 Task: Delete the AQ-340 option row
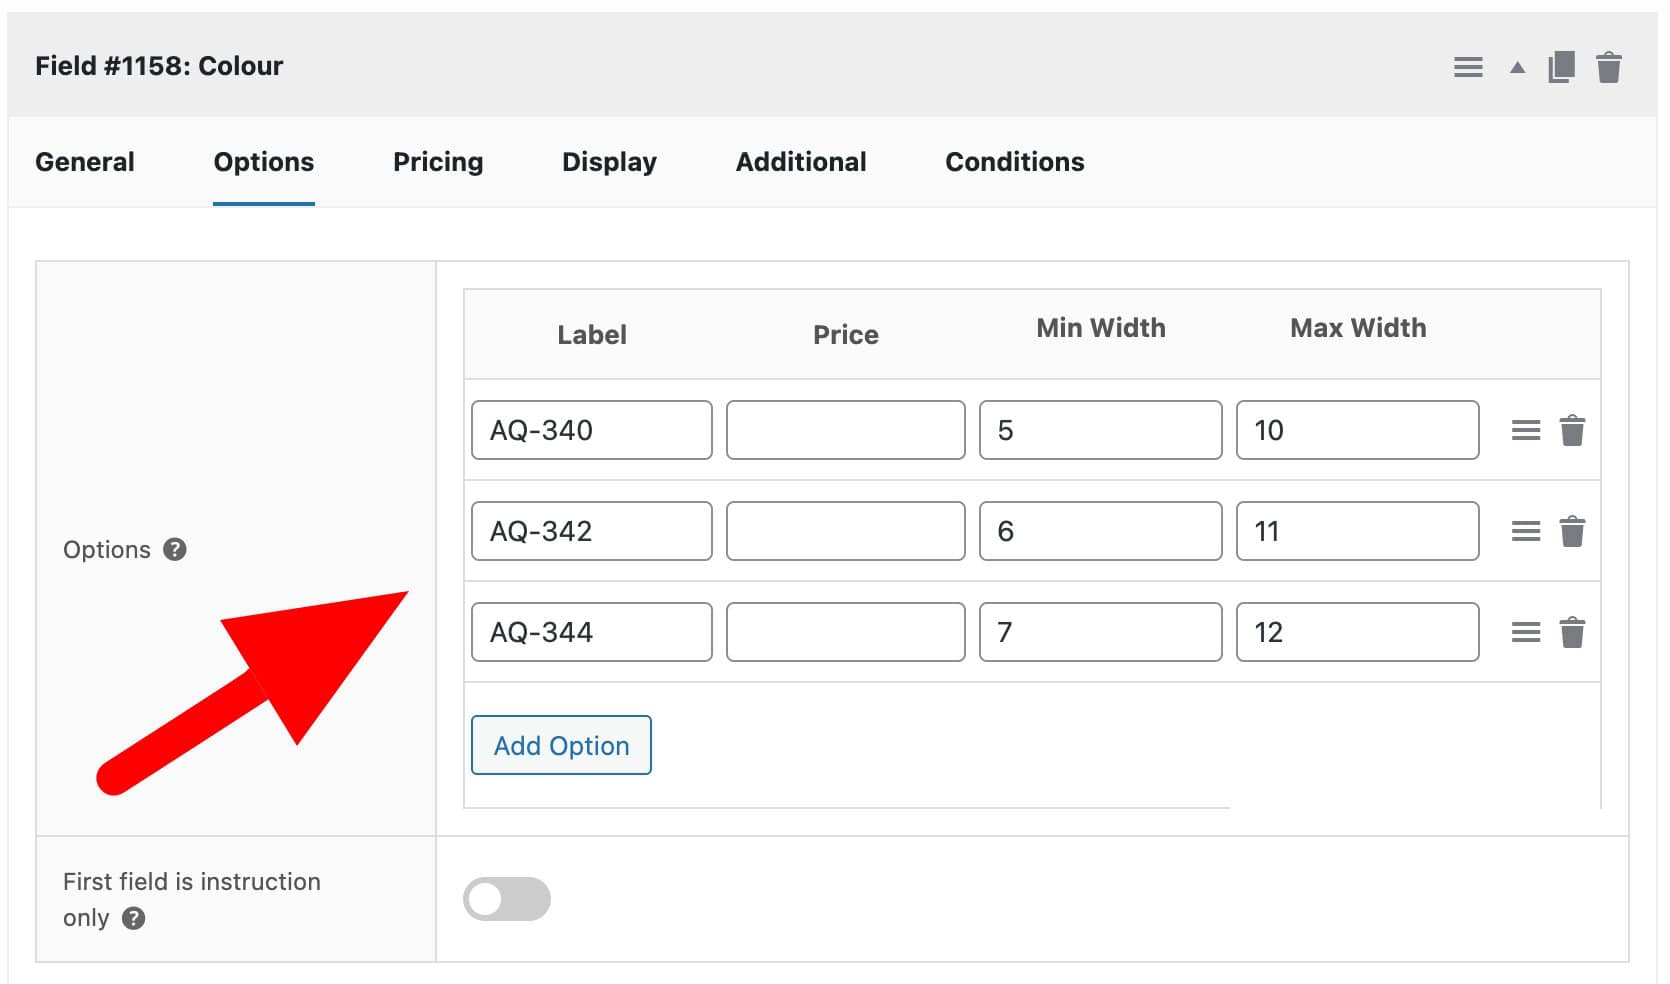click(x=1571, y=430)
